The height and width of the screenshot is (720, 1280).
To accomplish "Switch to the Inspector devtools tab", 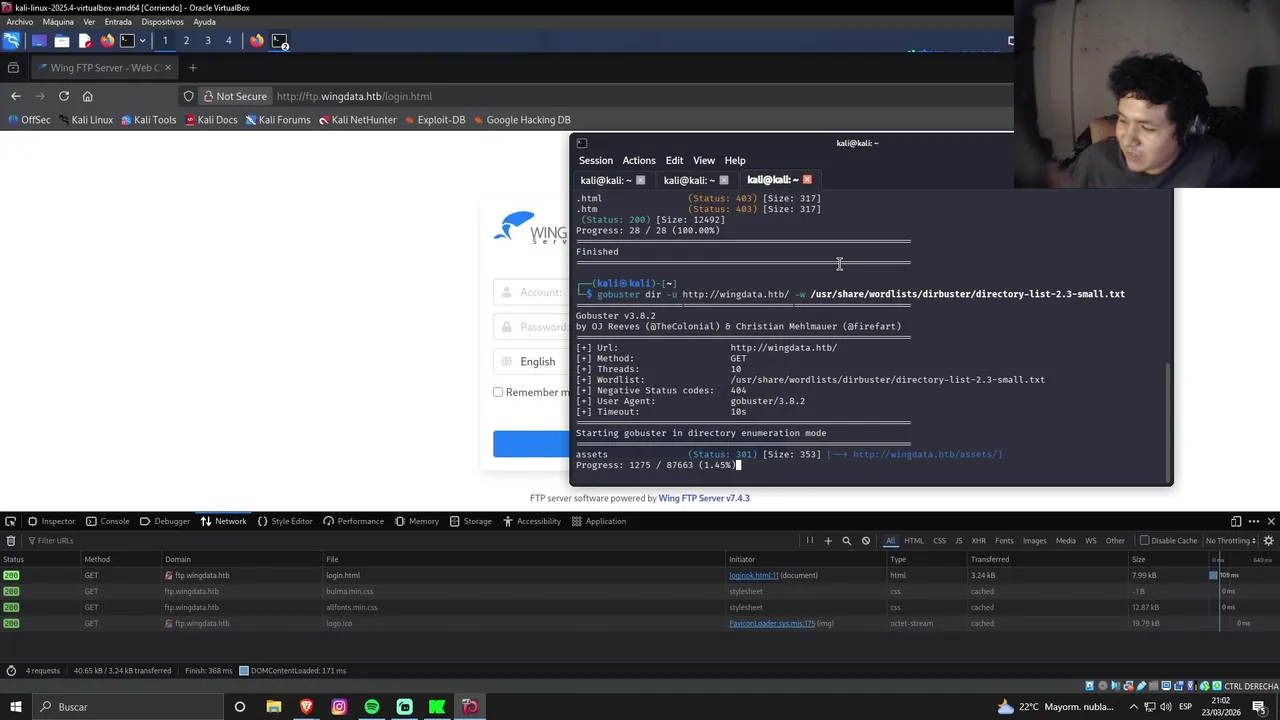I will pos(51,521).
